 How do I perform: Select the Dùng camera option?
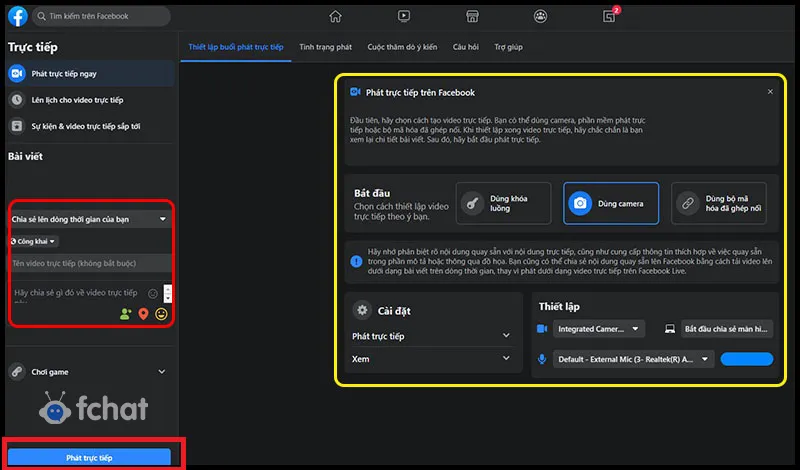pyautogui.click(x=611, y=204)
